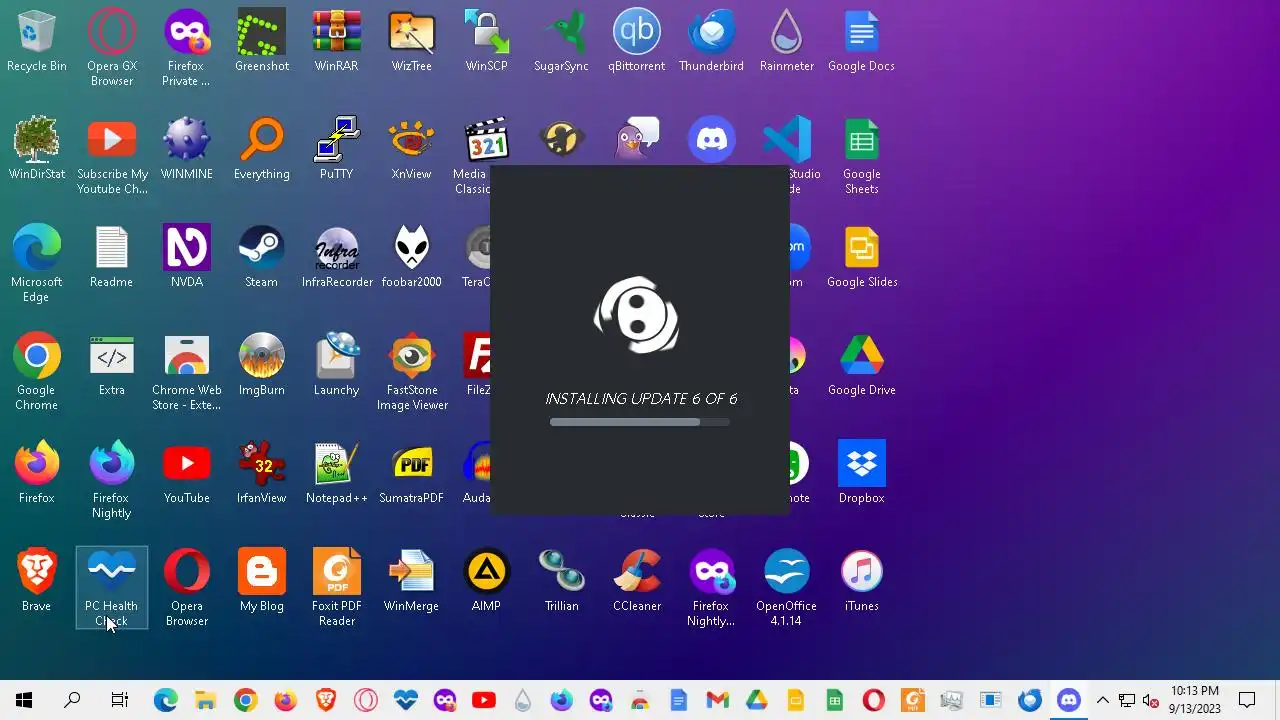Select the Google Sheets desktop shortcut

(861, 156)
